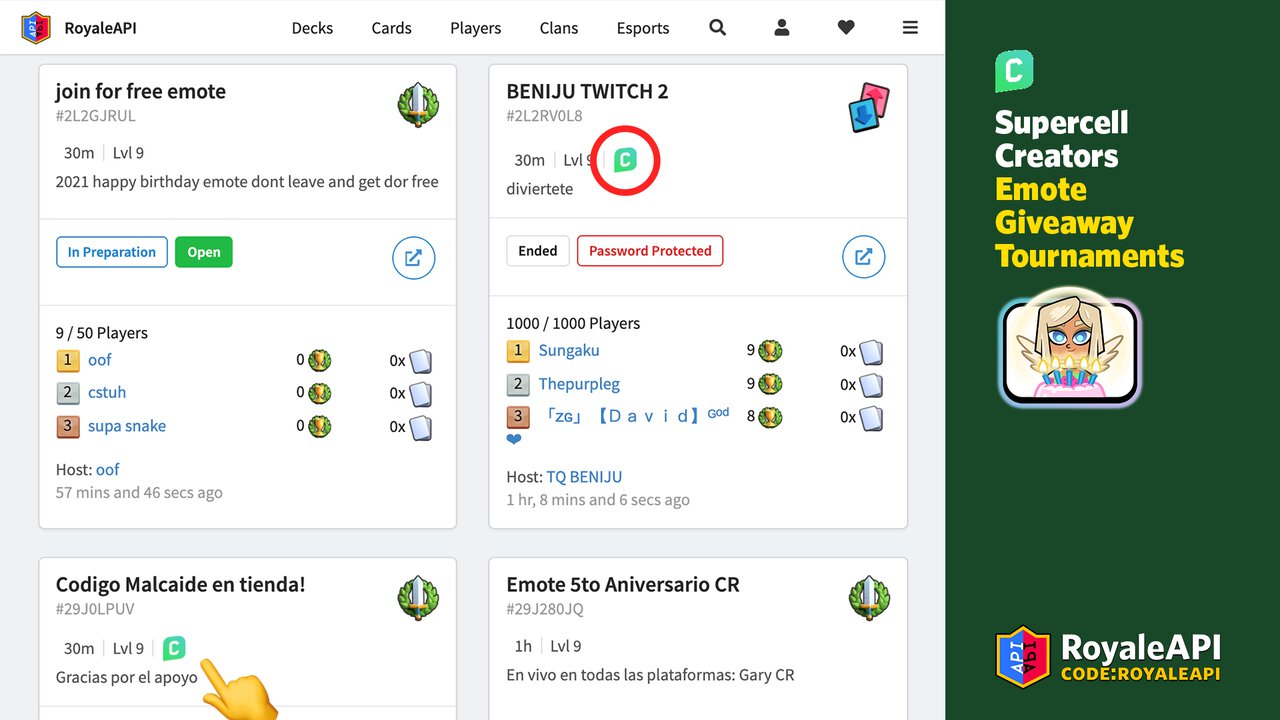Click the Password Protected tag
This screenshot has width=1280, height=720.
coord(650,251)
